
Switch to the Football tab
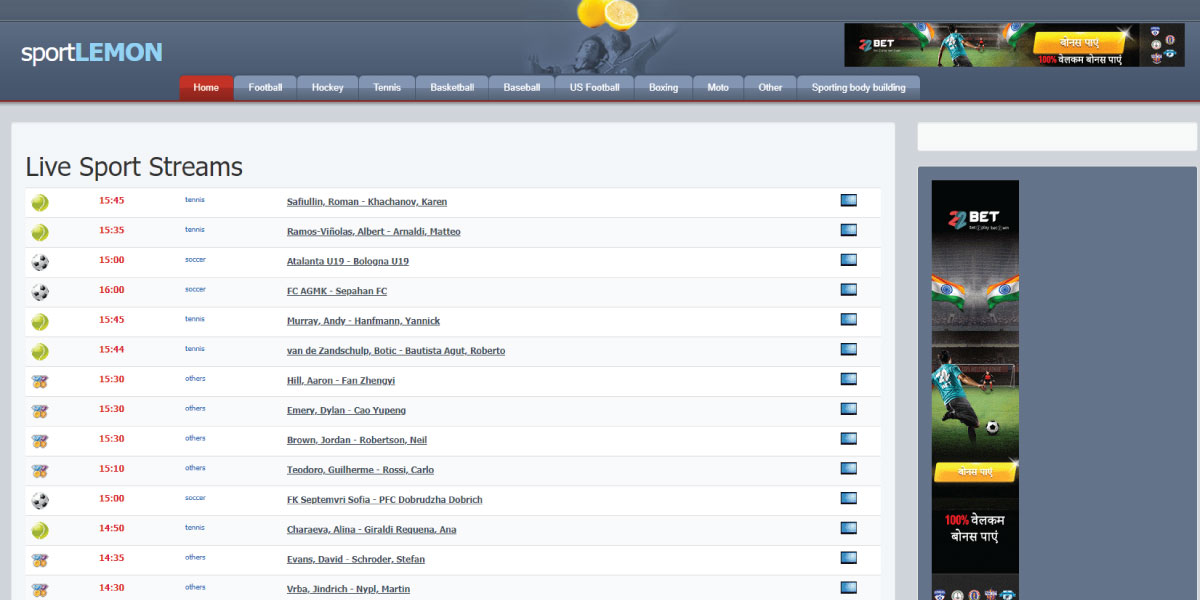coord(265,88)
